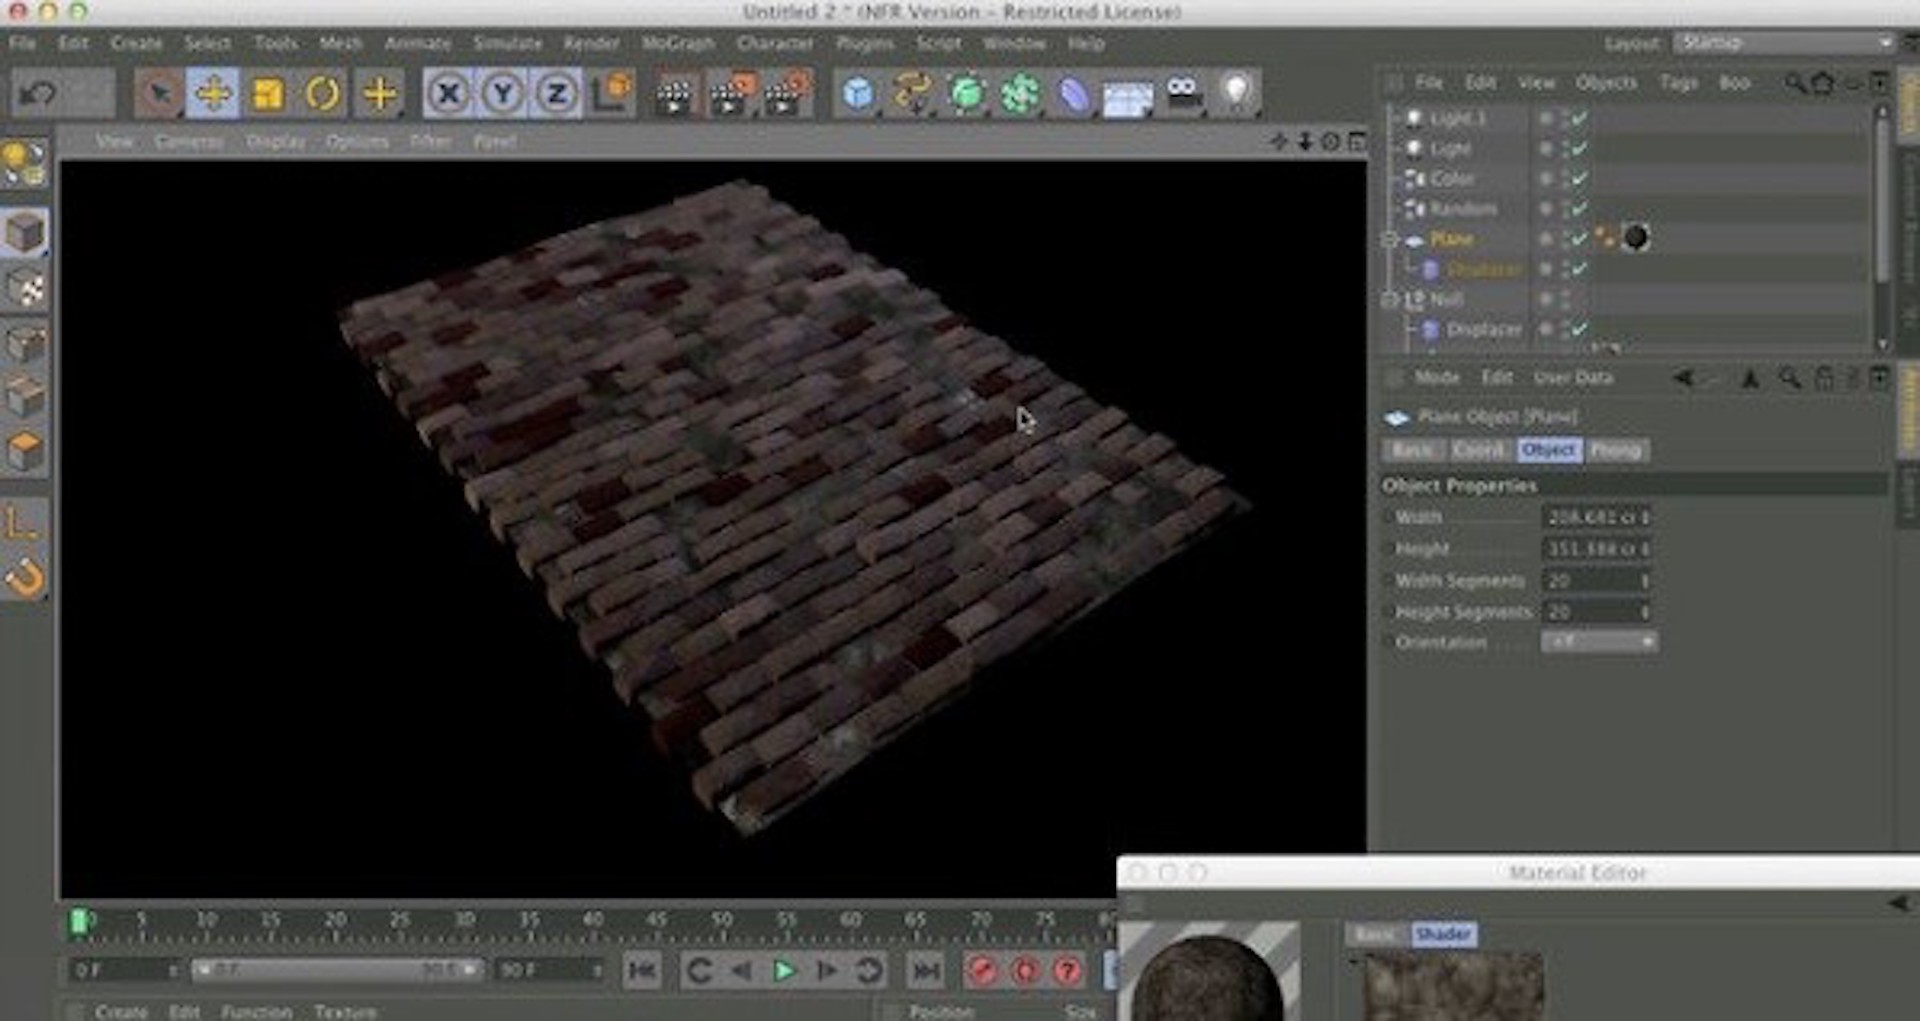Select the Color shader effector object

click(x=1452, y=179)
